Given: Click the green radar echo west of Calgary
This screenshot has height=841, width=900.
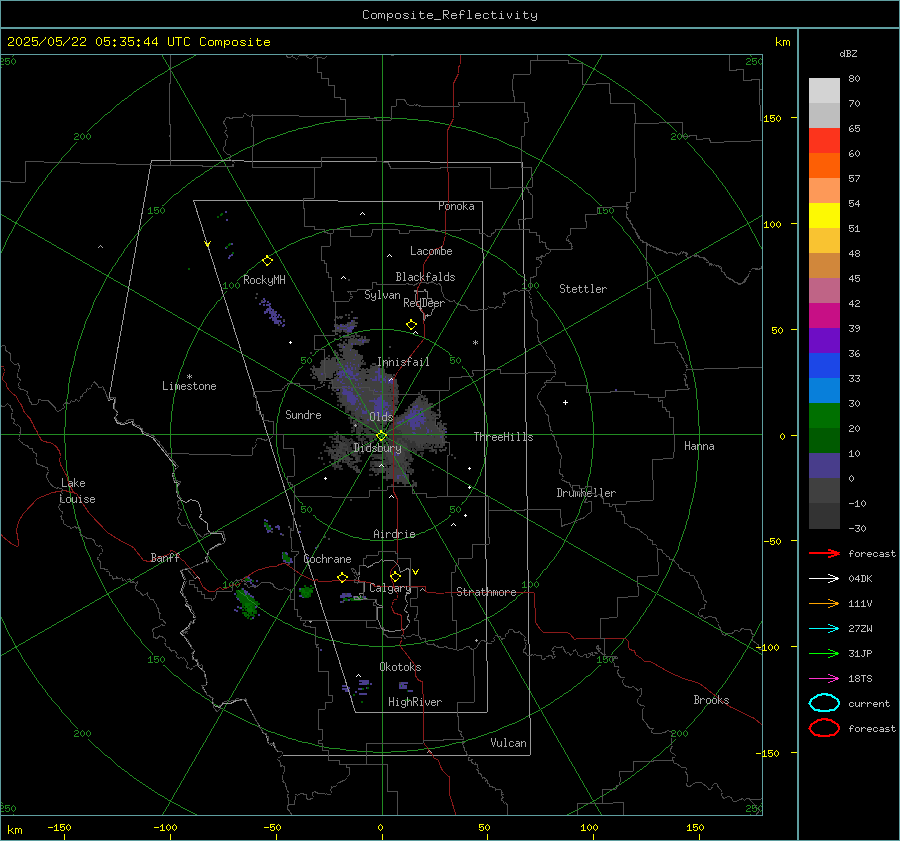Looking at the screenshot, I should point(306,591).
